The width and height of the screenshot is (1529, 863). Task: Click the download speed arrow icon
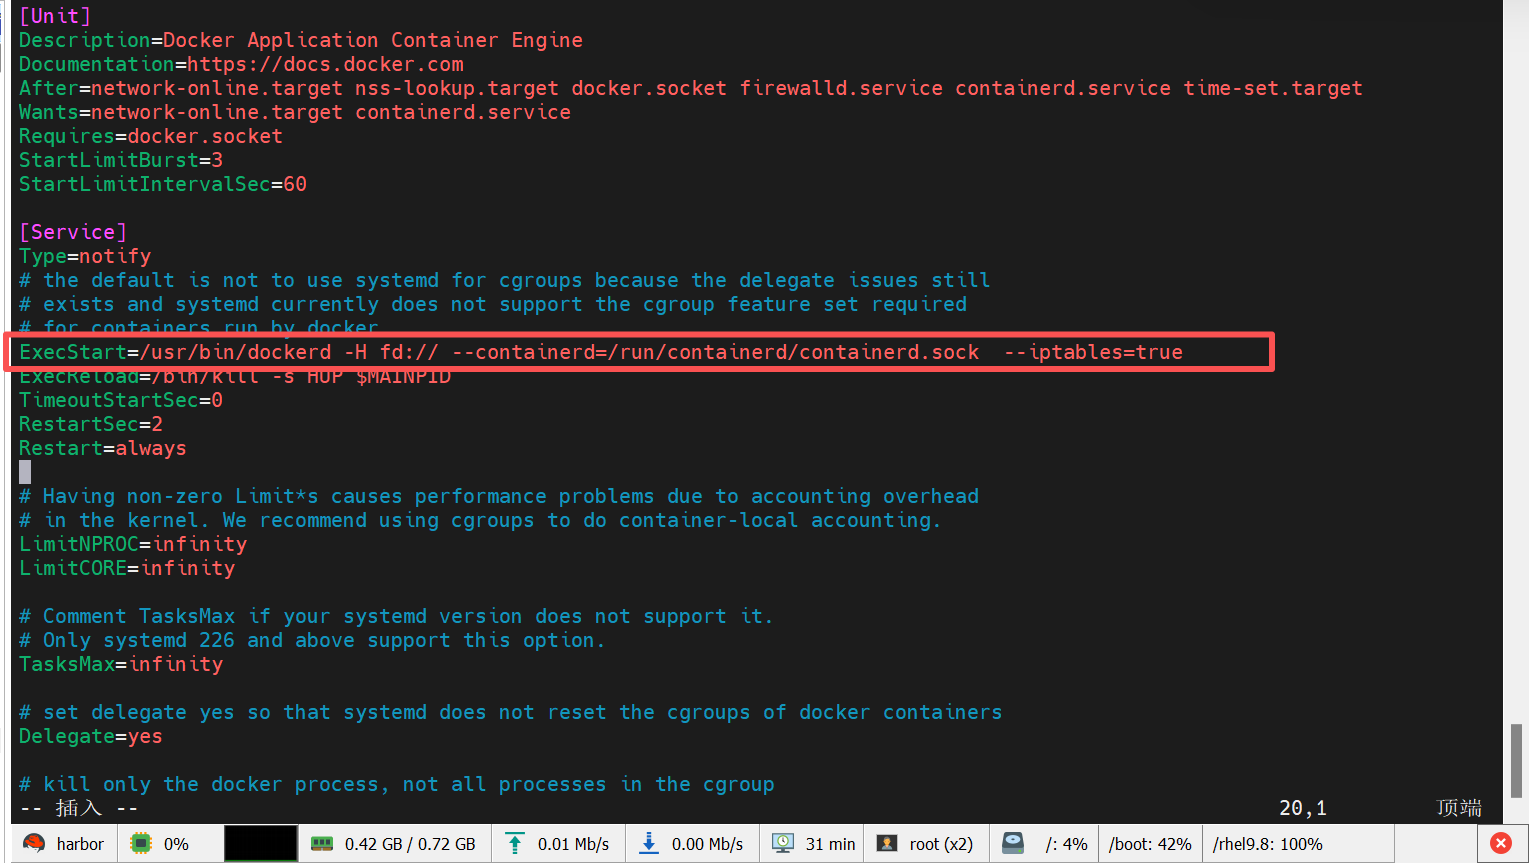(649, 844)
